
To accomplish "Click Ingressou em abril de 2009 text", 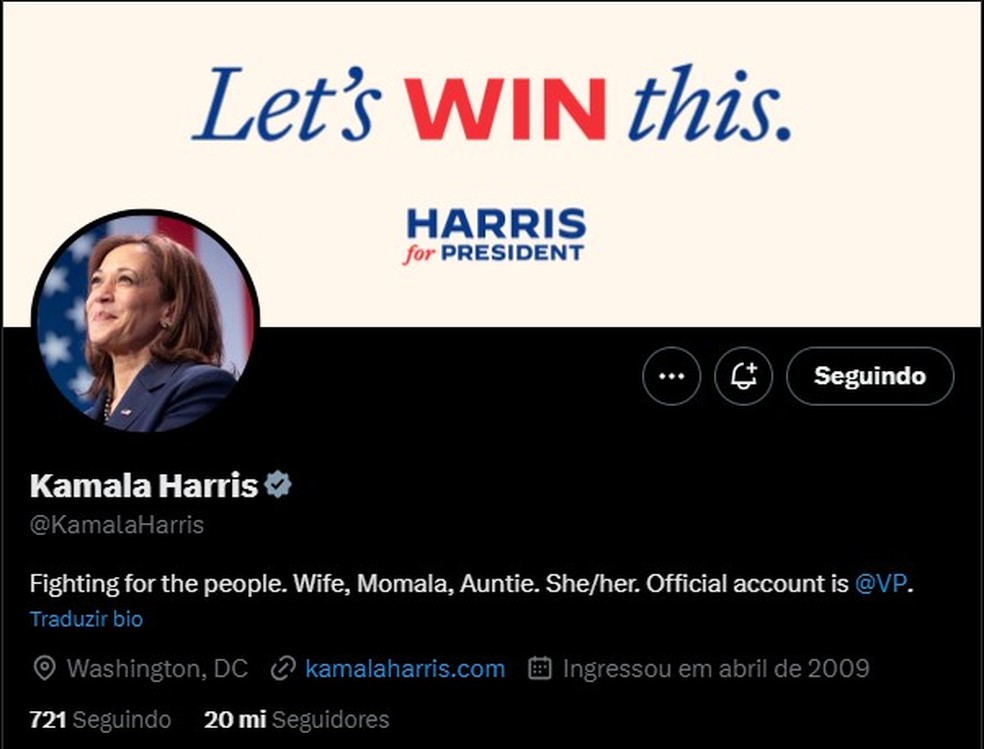I will point(716,669).
